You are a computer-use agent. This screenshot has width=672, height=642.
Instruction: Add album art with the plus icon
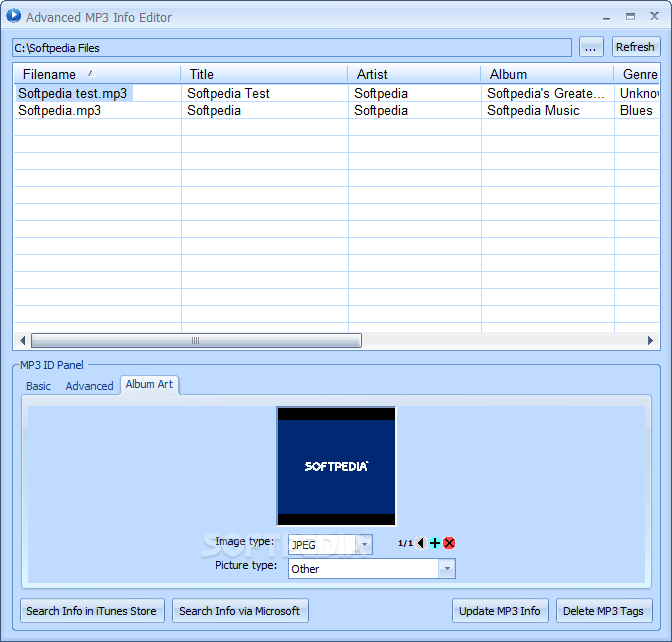coord(435,543)
